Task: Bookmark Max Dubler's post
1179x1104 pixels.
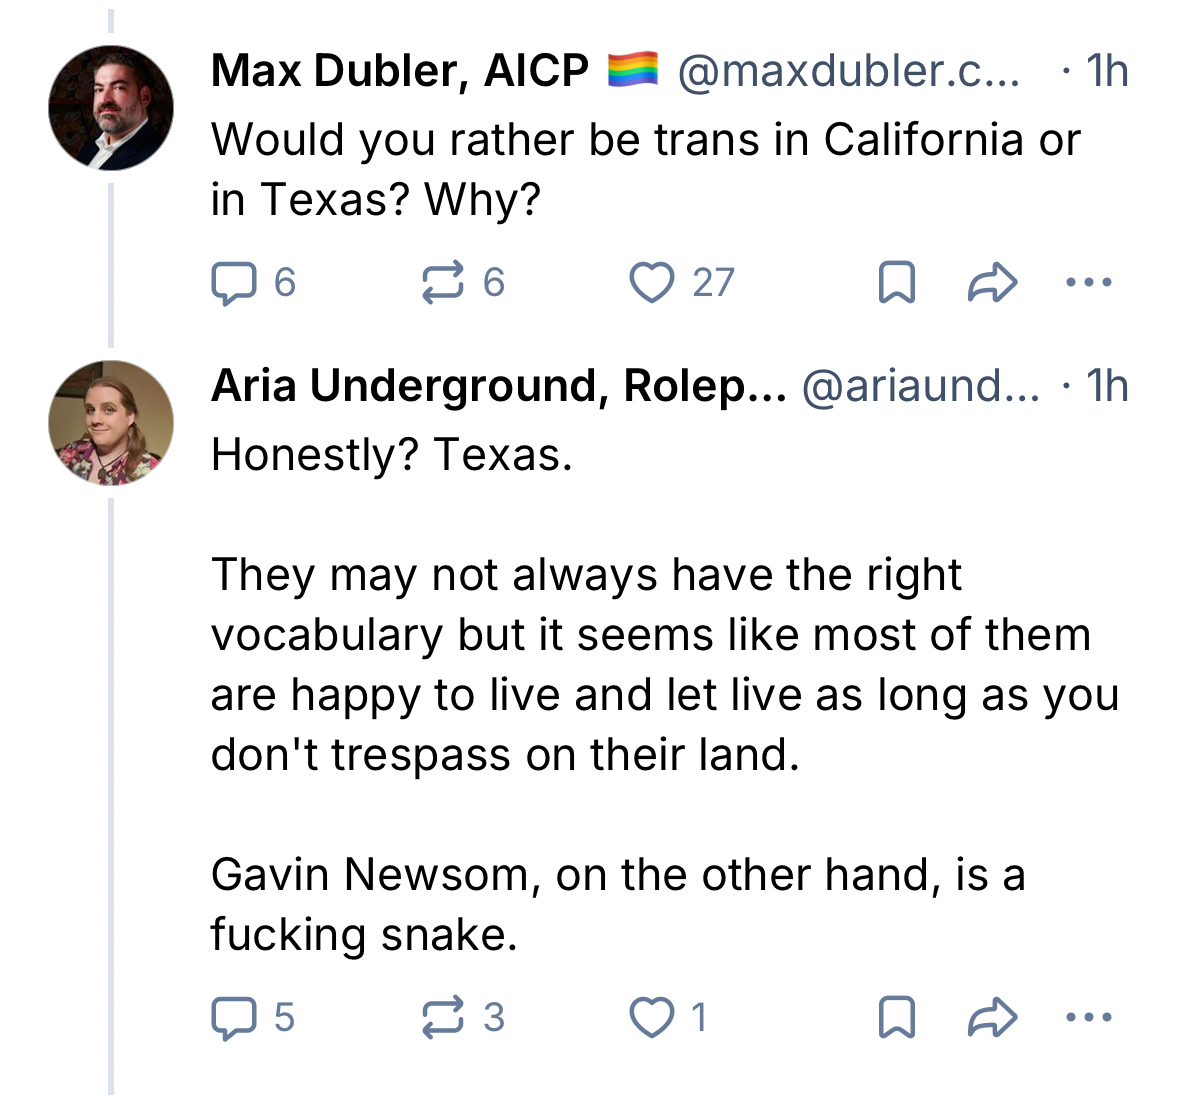Action: click(896, 283)
